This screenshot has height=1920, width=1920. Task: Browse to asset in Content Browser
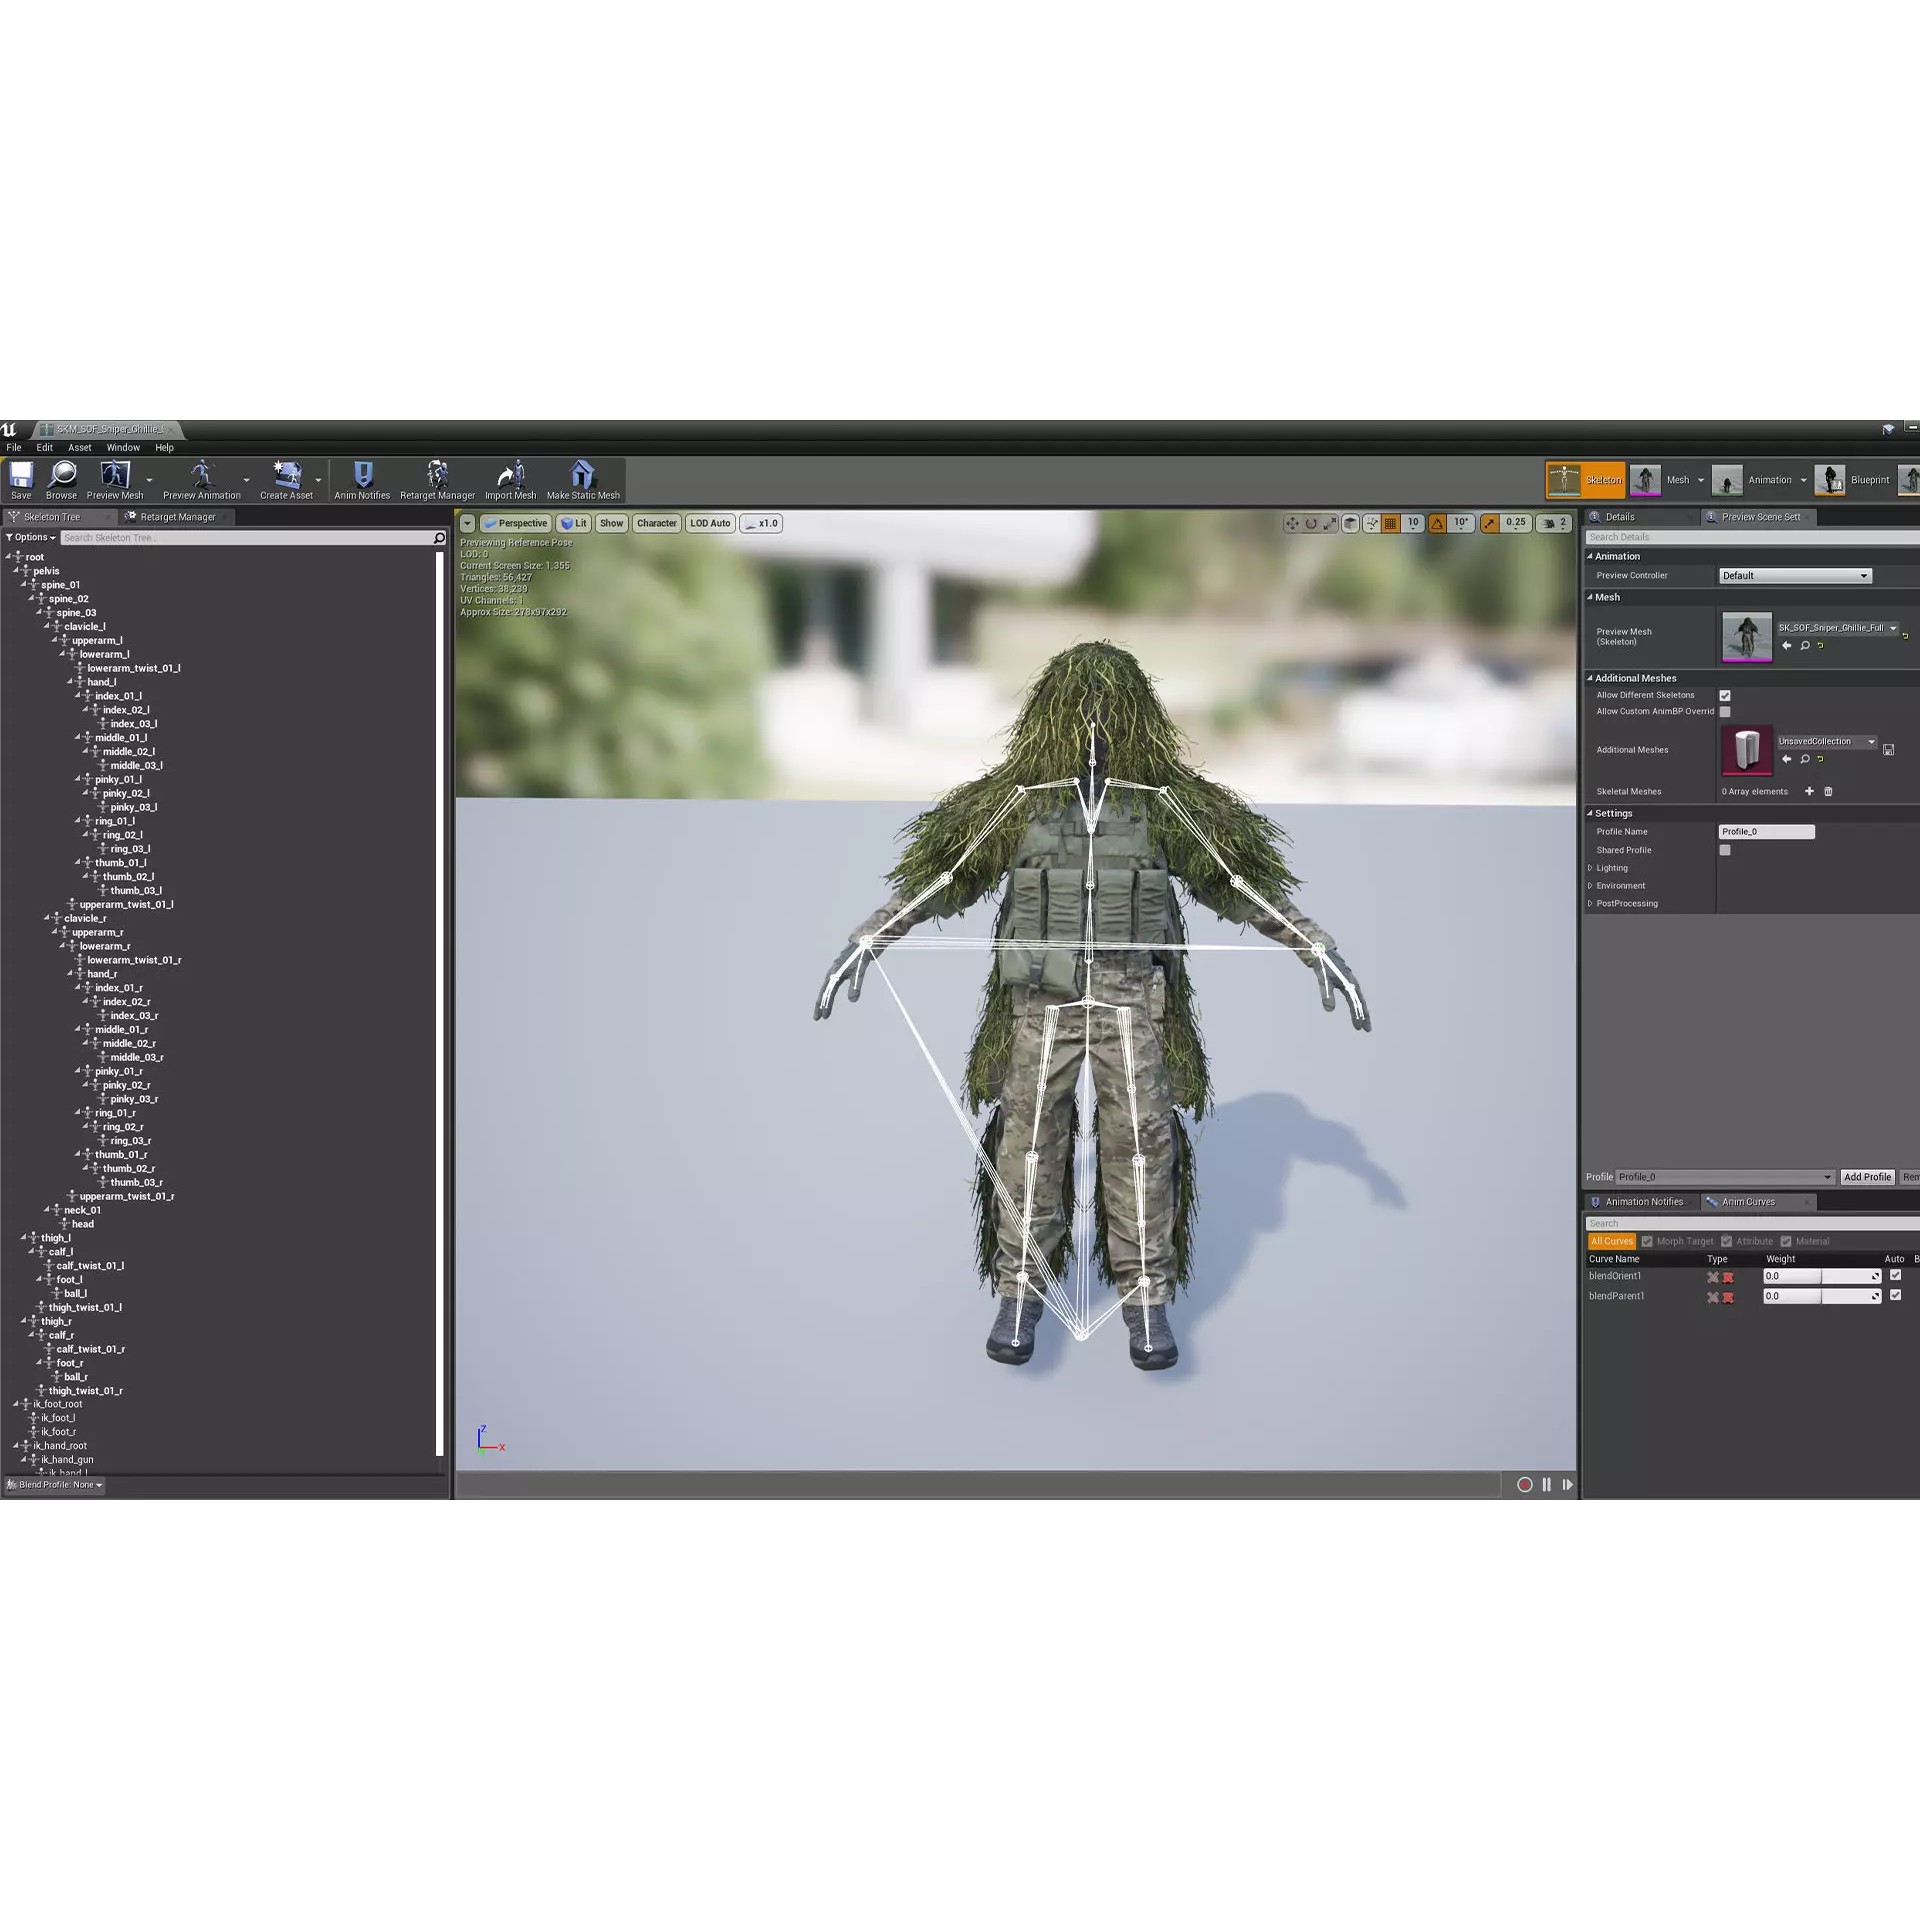pos(61,480)
